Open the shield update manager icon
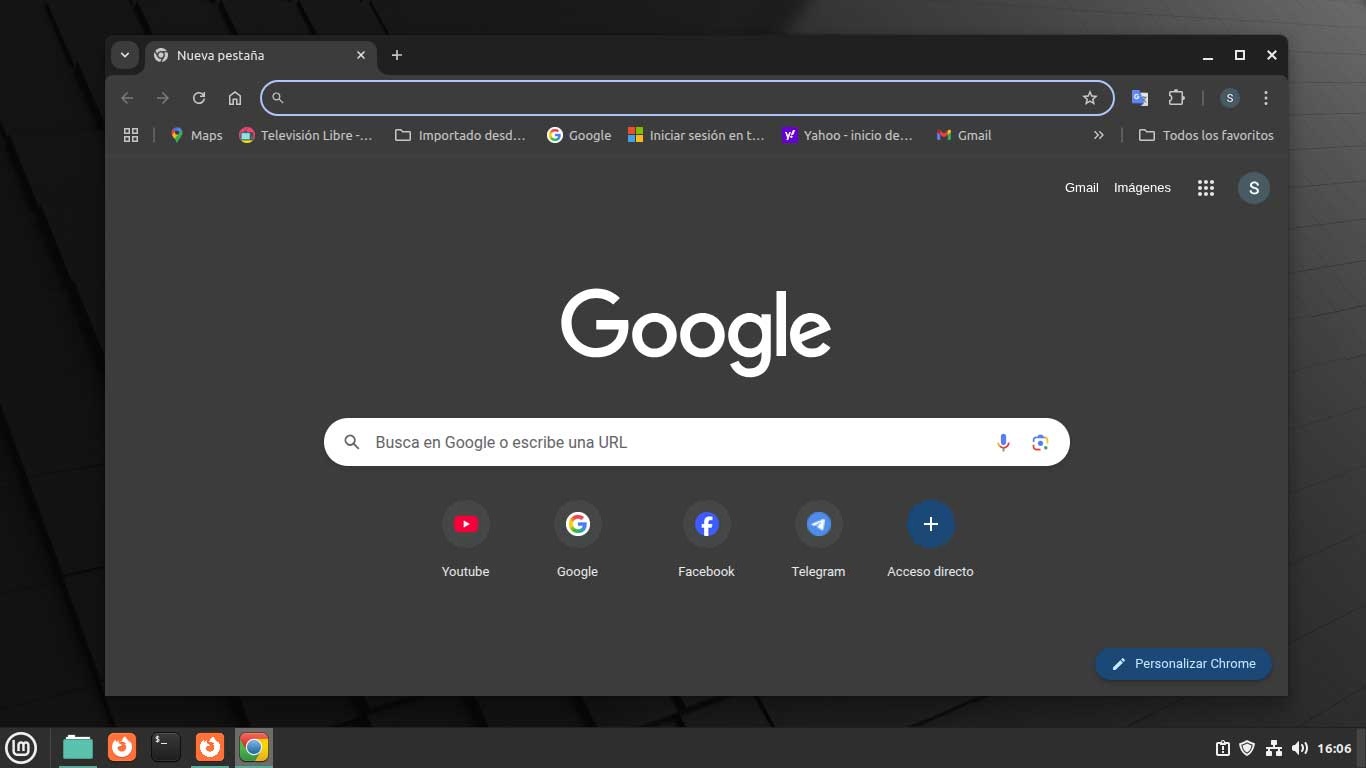Viewport: 1366px width, 768px height. [x=1247, y=748]
